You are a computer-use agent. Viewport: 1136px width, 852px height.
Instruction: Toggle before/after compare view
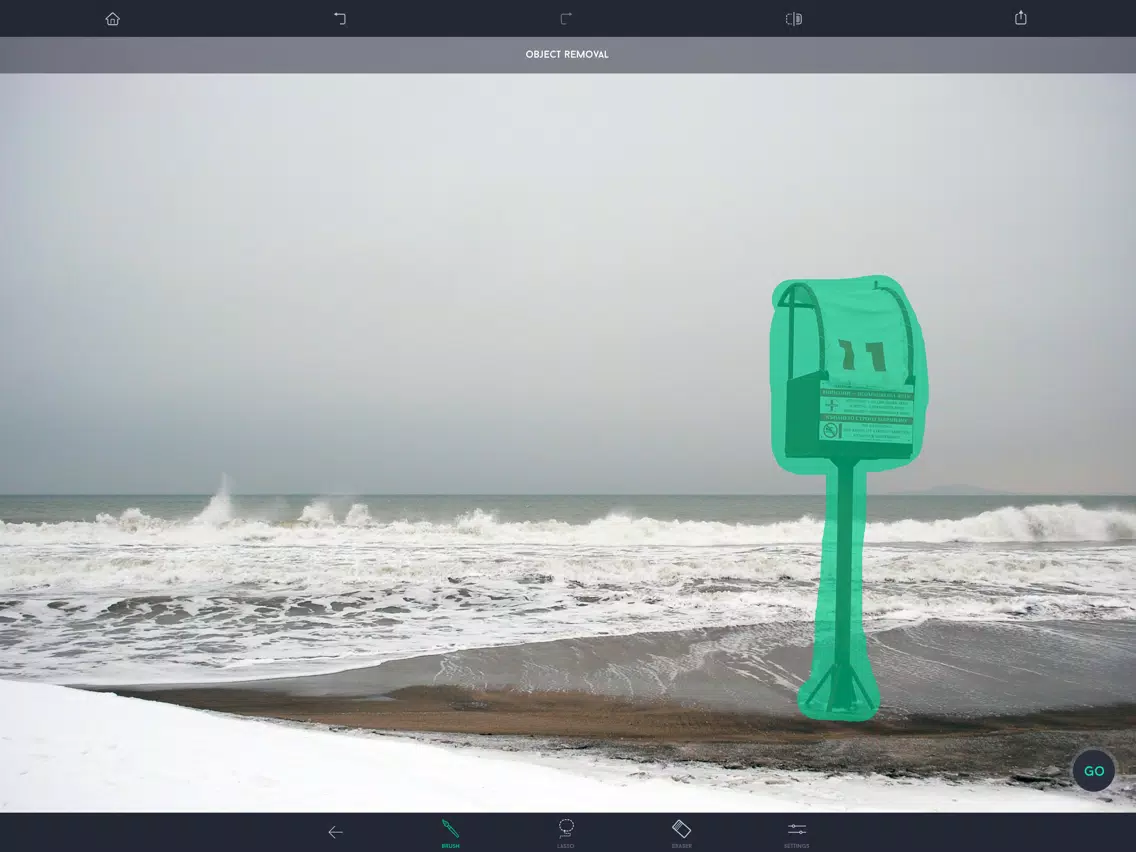(793, 19)
